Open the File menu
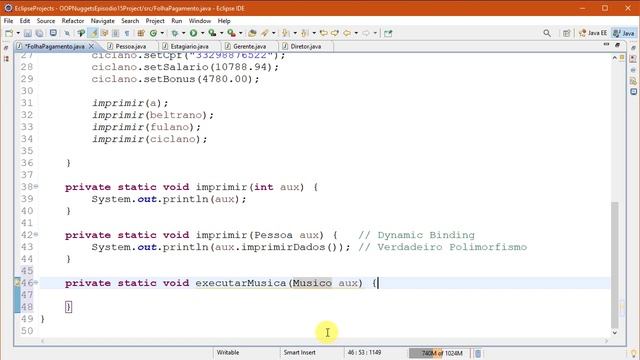Screen dimensions: 640x360 [x=8, y=21]
